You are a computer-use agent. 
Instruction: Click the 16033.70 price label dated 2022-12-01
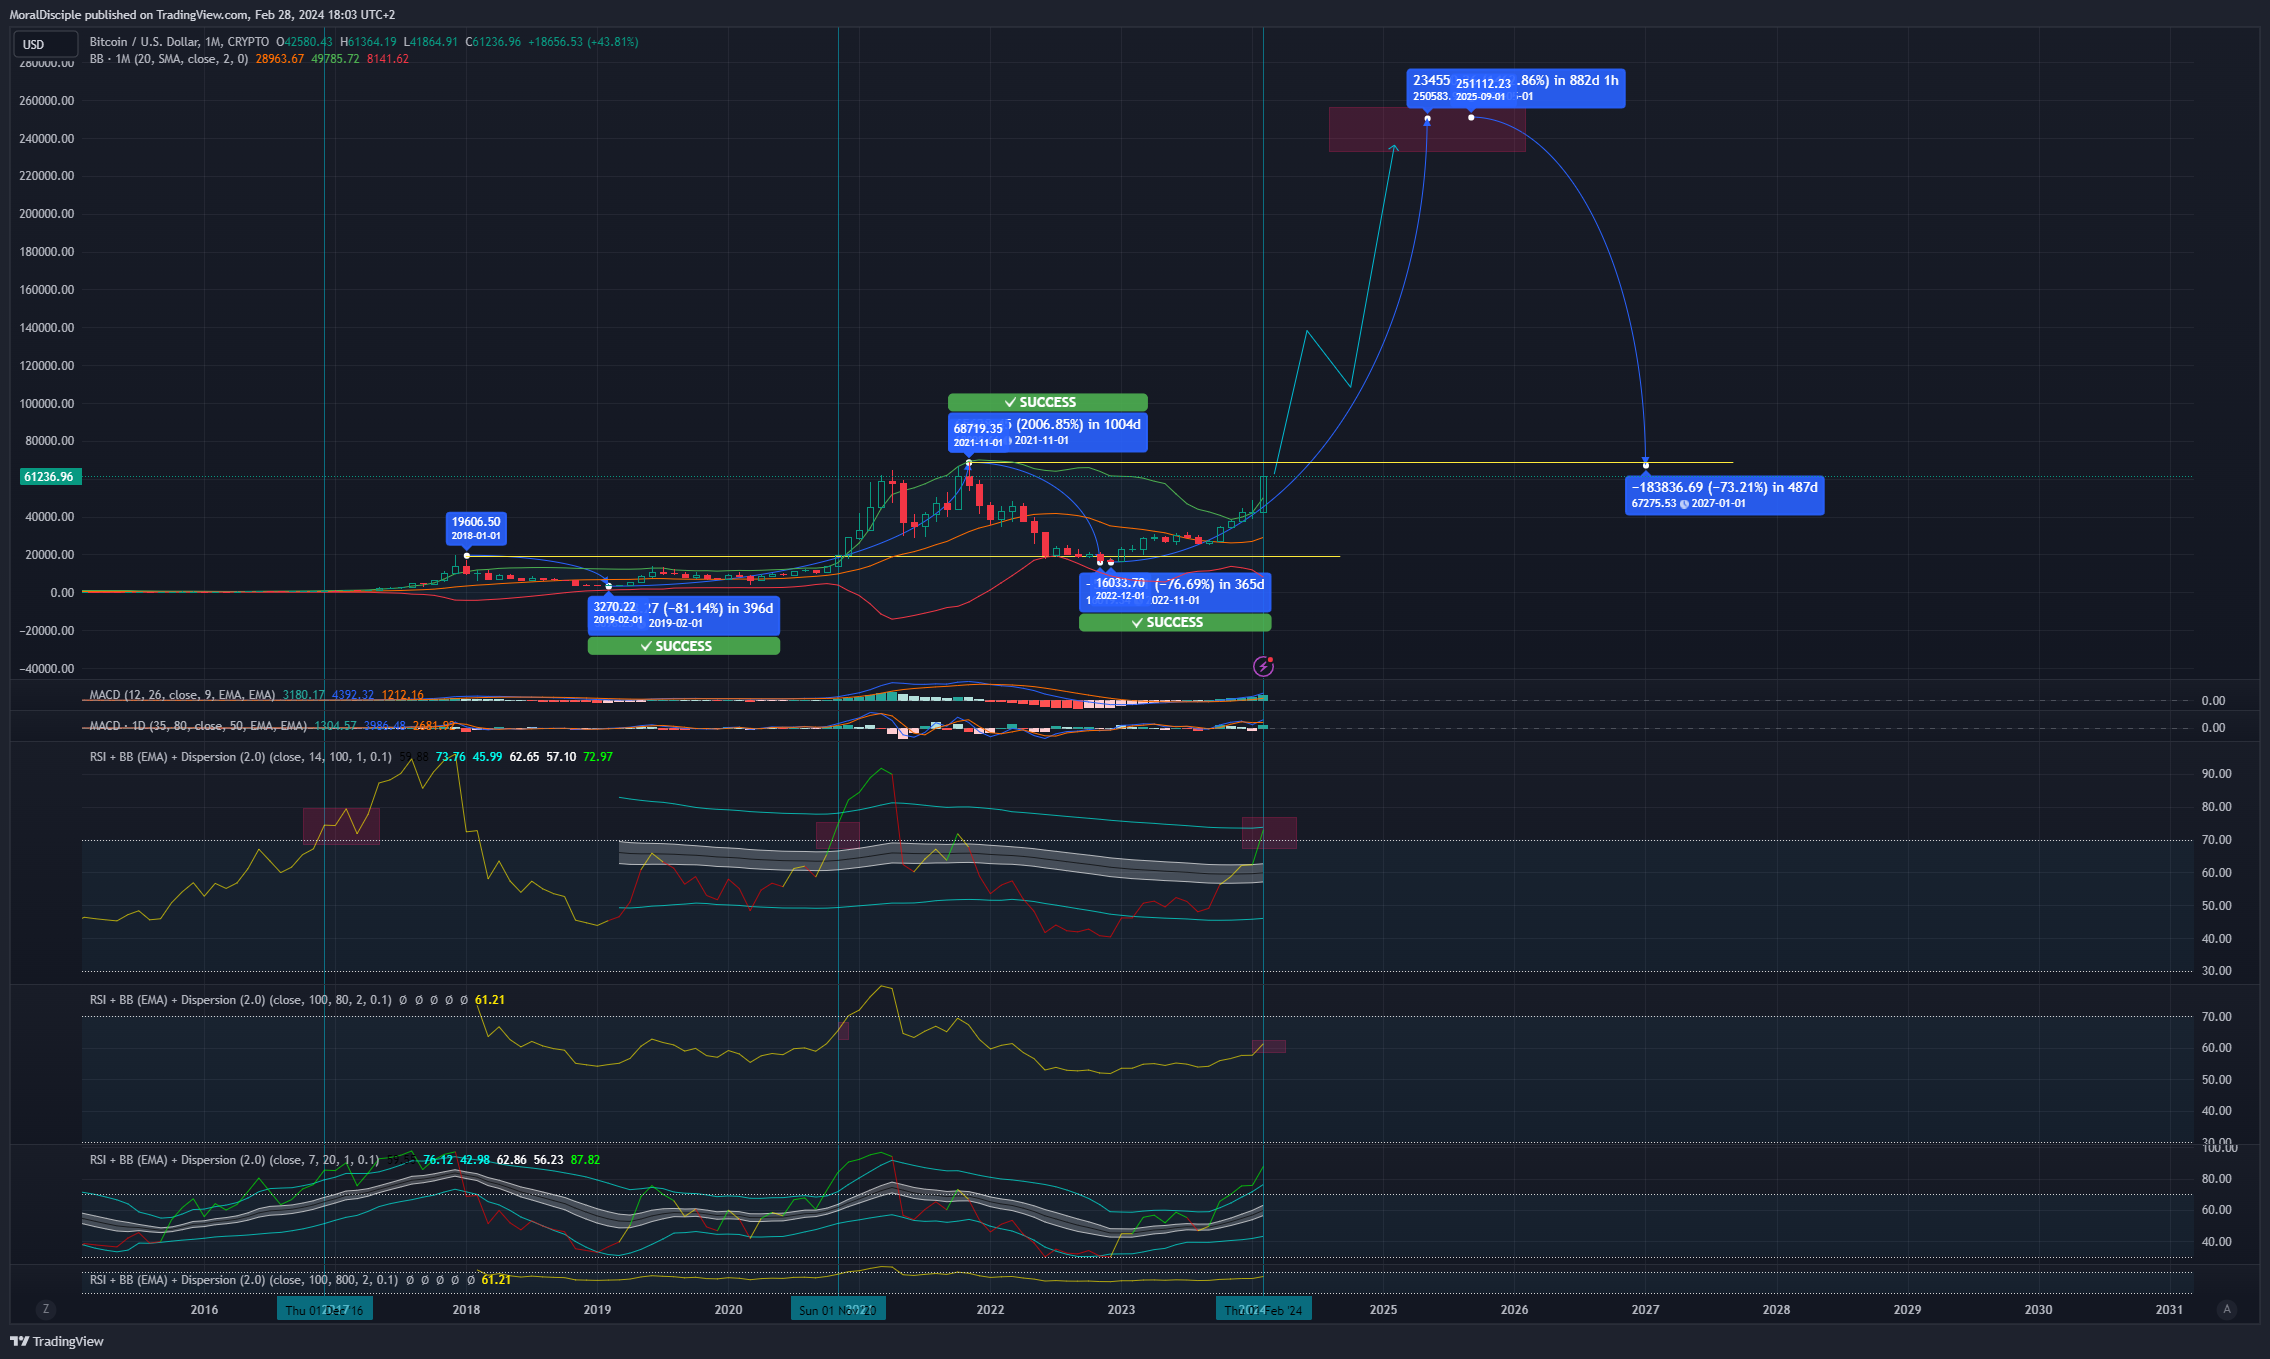pyautogui.click(x=1120, y=589)
